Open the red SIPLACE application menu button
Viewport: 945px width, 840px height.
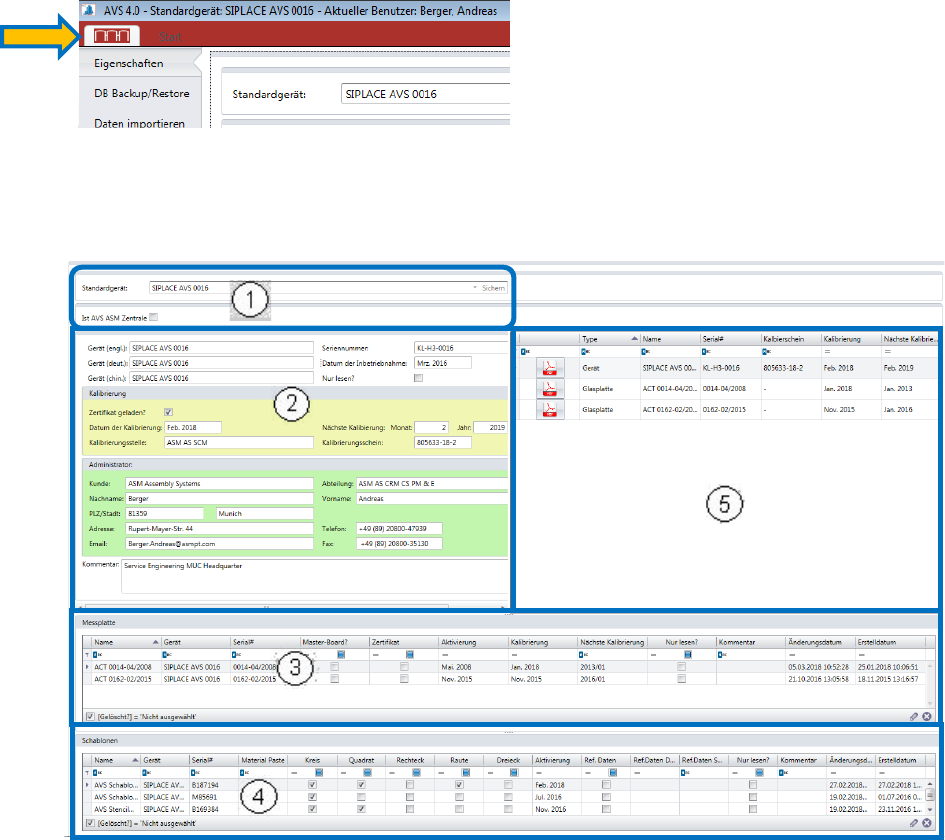[x=111, y=36]
